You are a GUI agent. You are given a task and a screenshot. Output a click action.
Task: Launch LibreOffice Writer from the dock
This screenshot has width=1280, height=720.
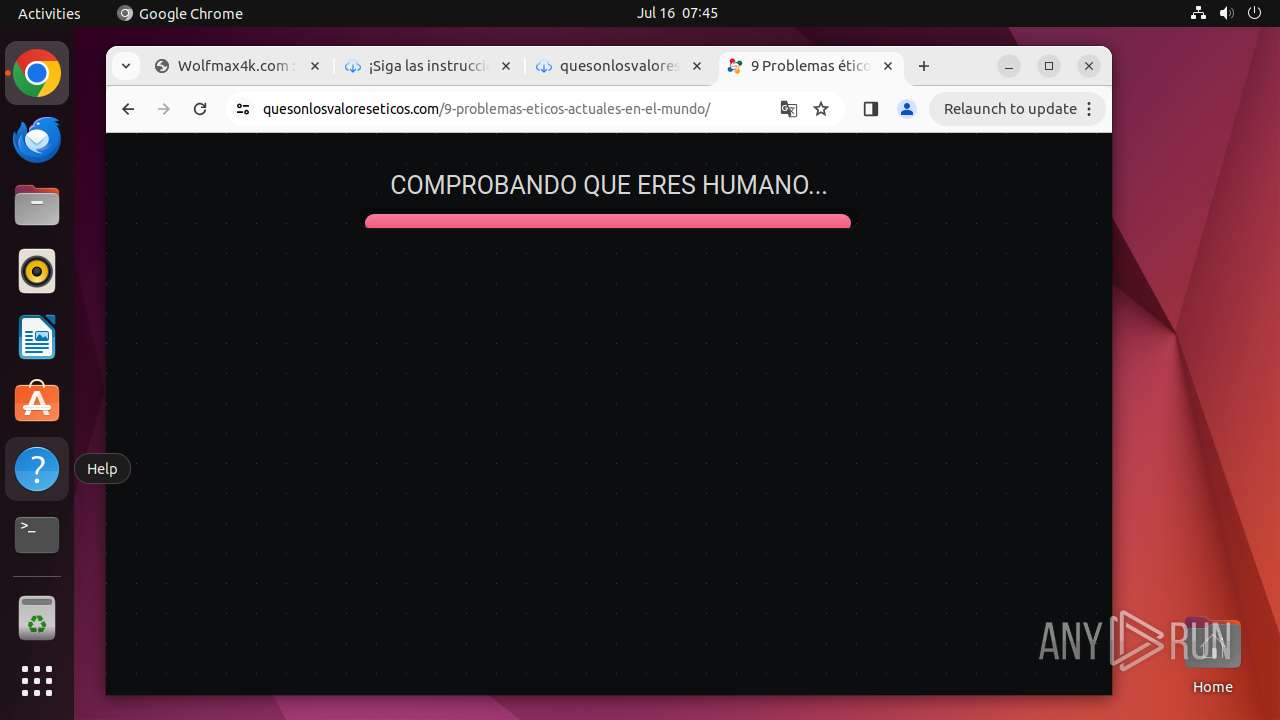pos(37,337)
